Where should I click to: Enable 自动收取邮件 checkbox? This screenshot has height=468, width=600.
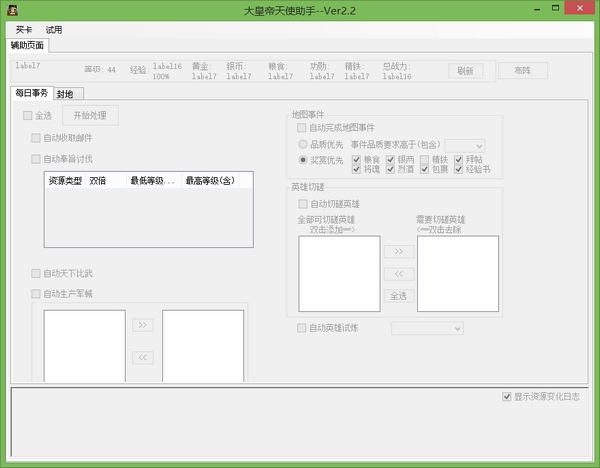[37, 138]
